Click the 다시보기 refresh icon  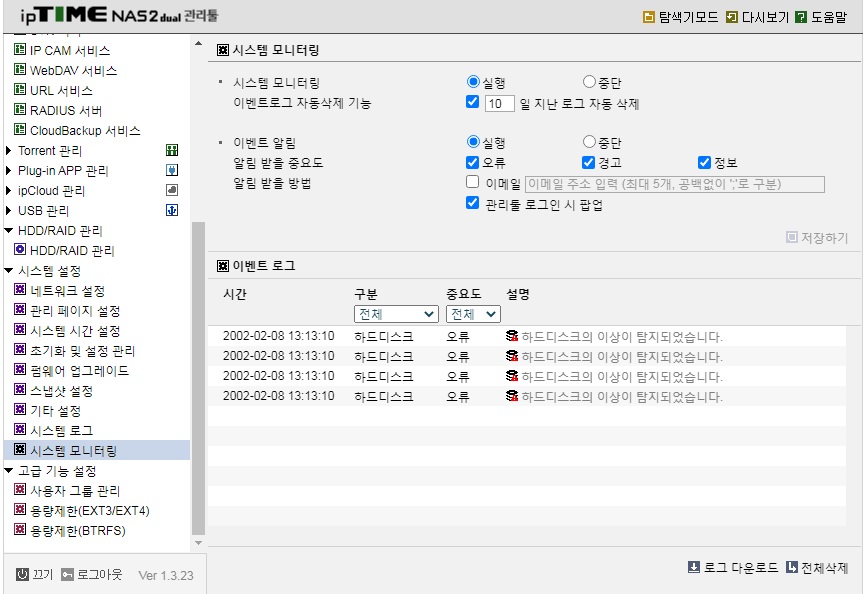click(731, 17)
